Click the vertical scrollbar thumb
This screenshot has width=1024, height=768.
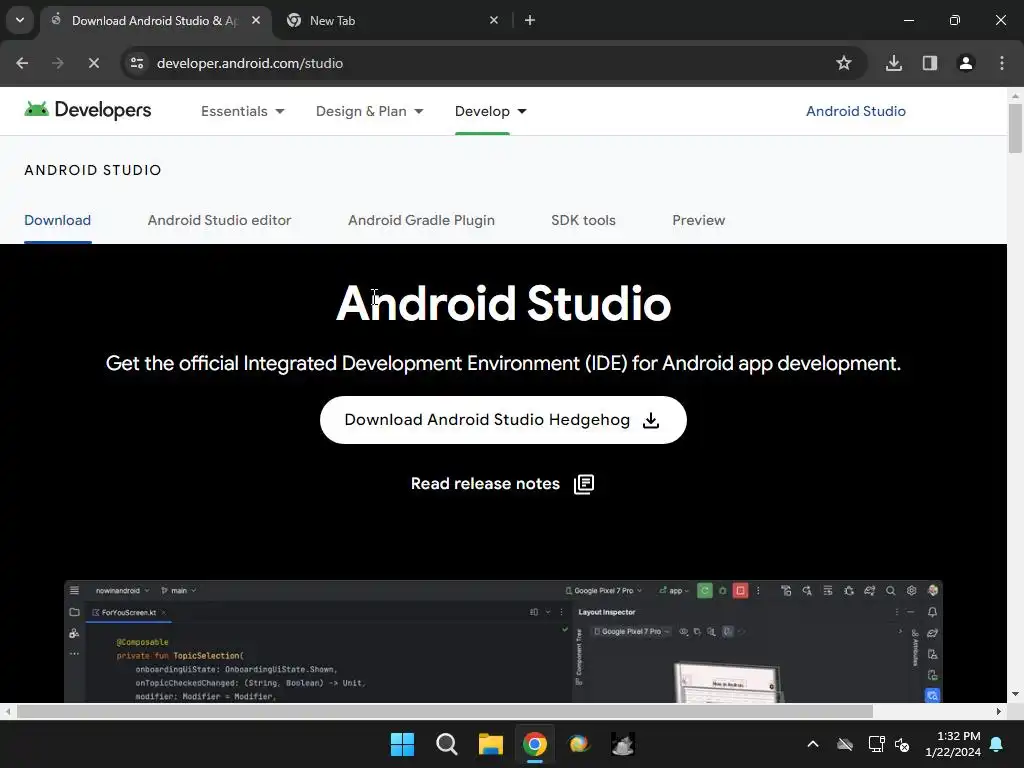(1015, 128)
